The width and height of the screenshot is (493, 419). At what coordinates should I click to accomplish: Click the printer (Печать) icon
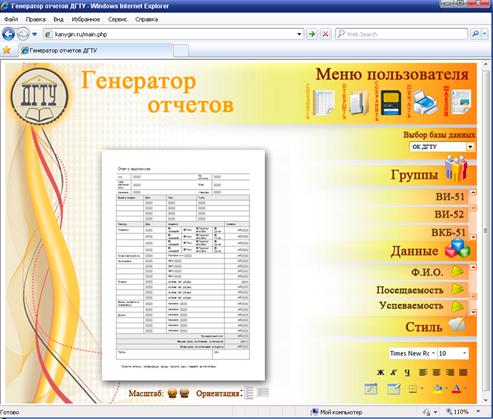pyautogui.click(x=425, y=103)
